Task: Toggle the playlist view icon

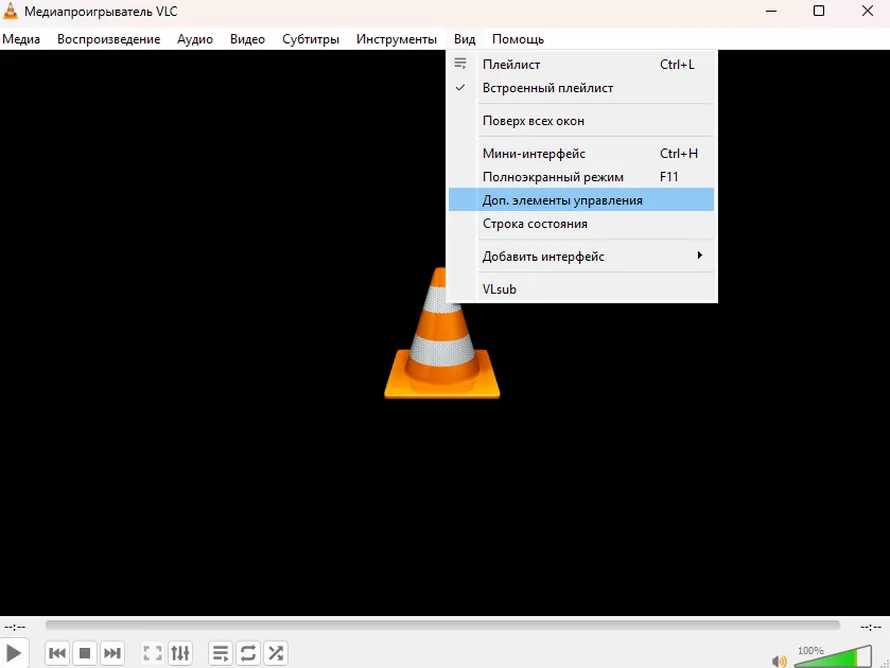Action: point(221,653)
